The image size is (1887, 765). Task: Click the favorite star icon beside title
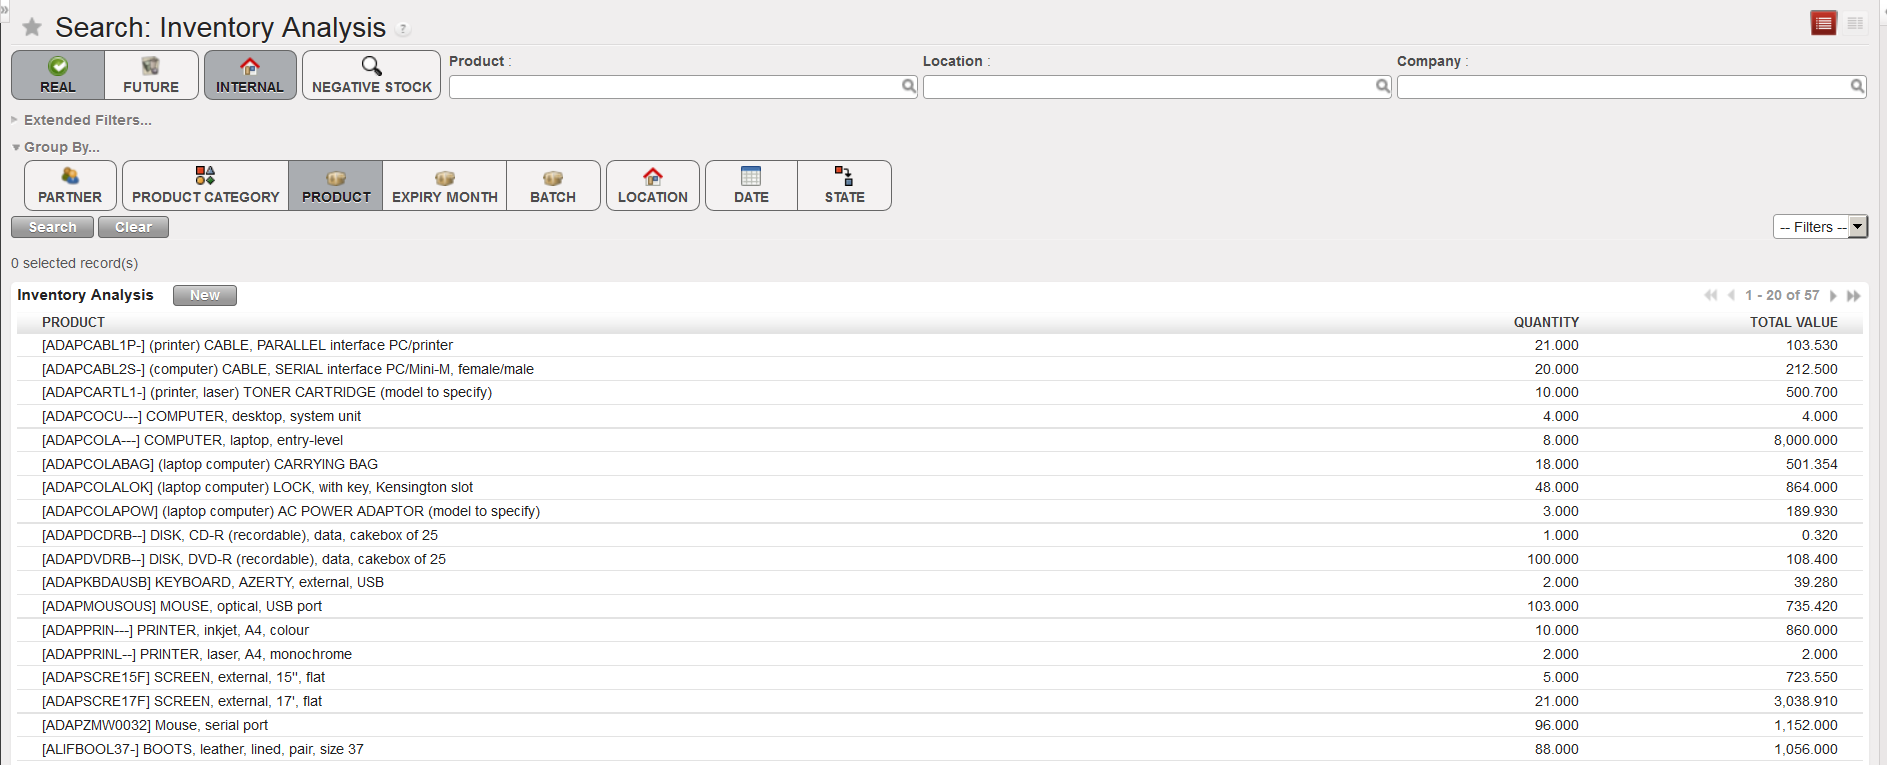click(x=32, y=27)
